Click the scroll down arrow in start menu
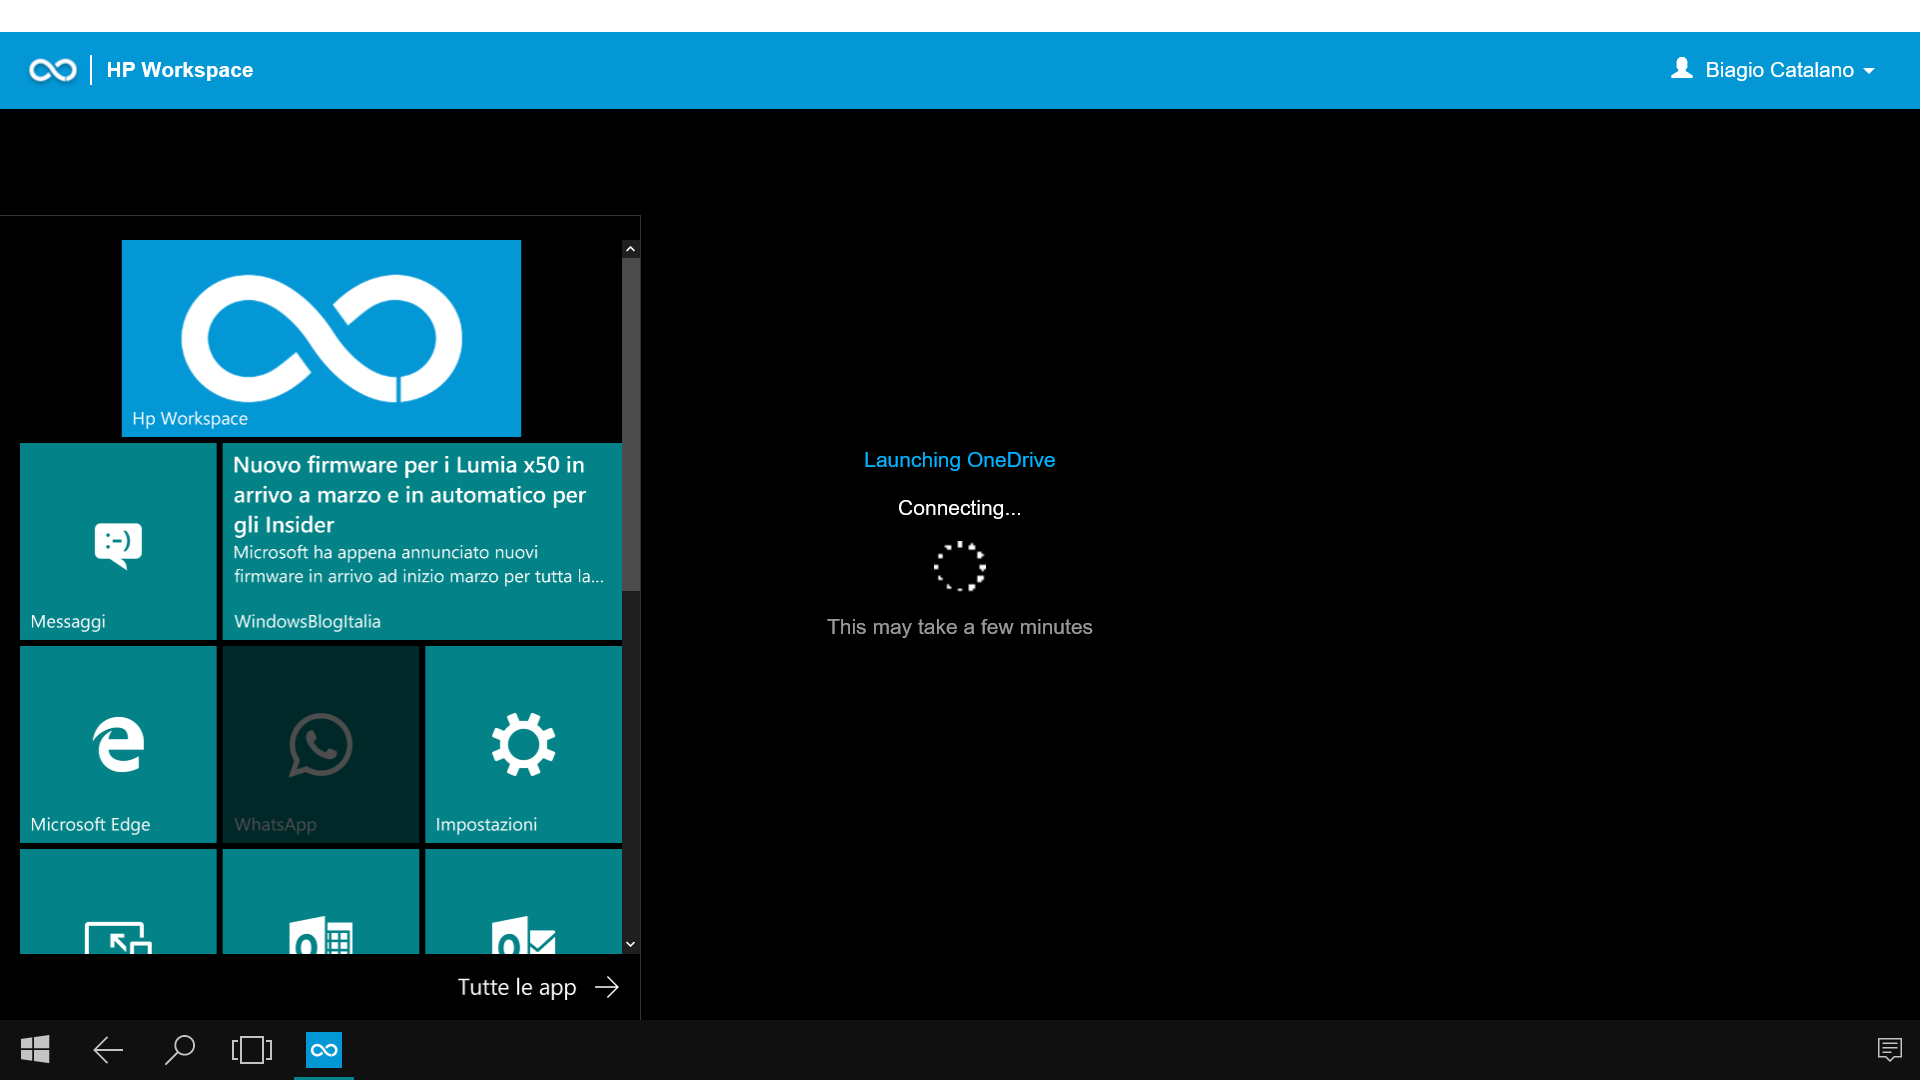The image size is (1920, 1080). pos(630,944)
